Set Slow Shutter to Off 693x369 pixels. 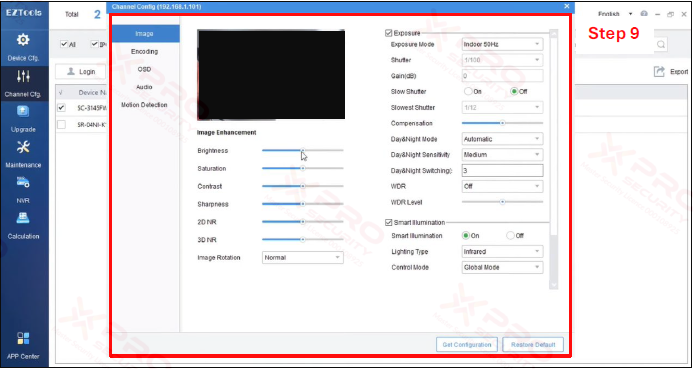tap(514, 91)
